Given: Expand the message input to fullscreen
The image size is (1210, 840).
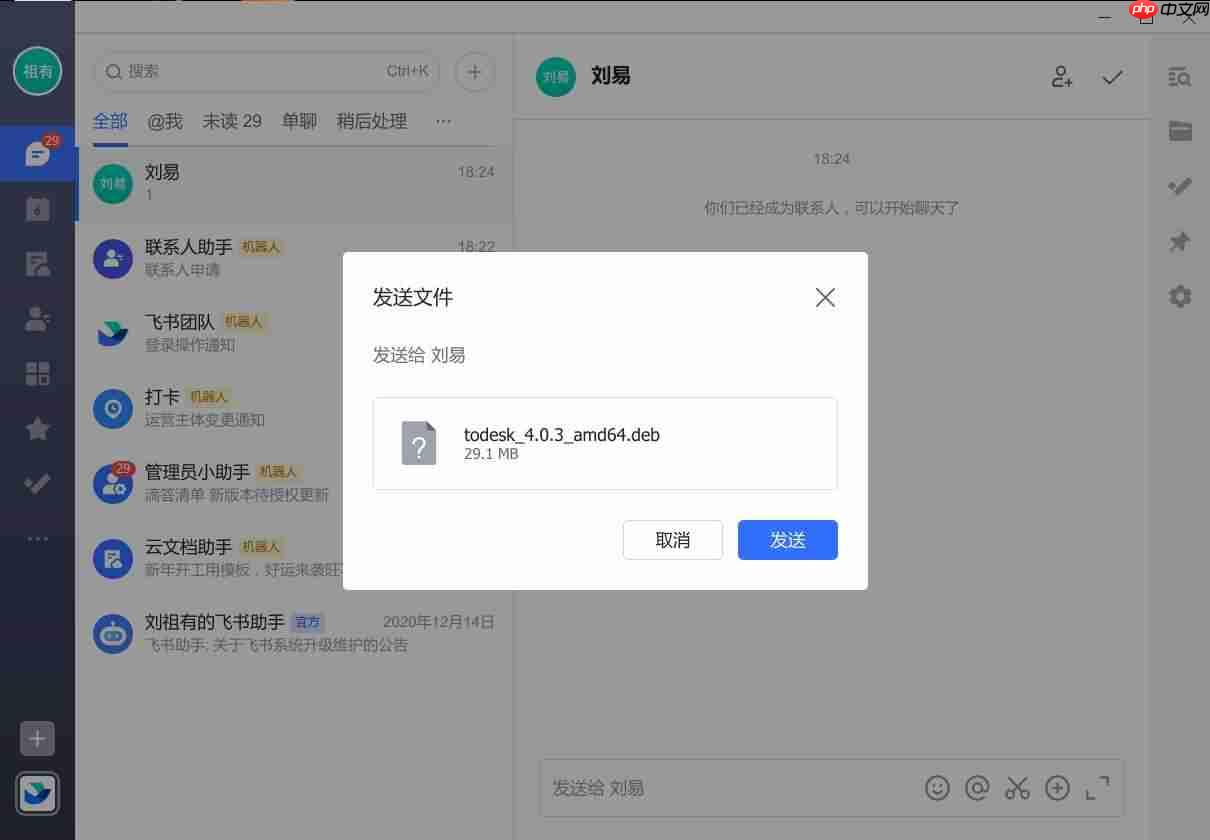Looking at the screenshot, I should (1097, 788).
